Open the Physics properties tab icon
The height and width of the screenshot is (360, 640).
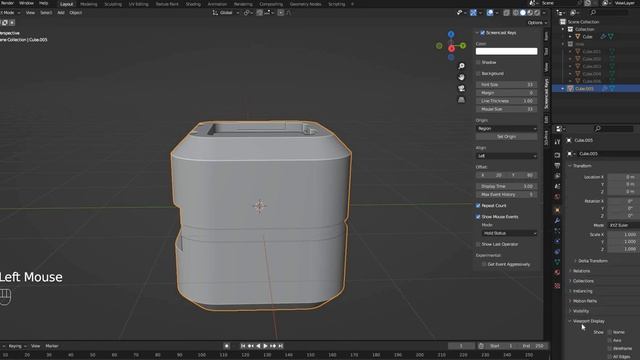tap(557, 241)
